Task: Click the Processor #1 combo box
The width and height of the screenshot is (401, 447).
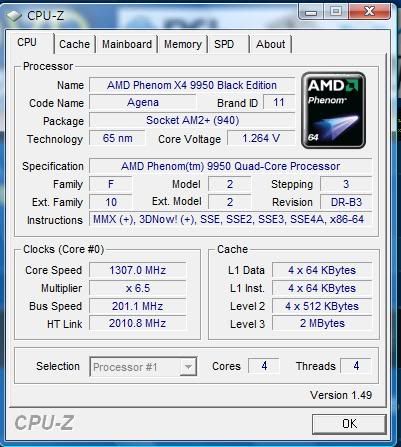Action: tap(143, 367)
